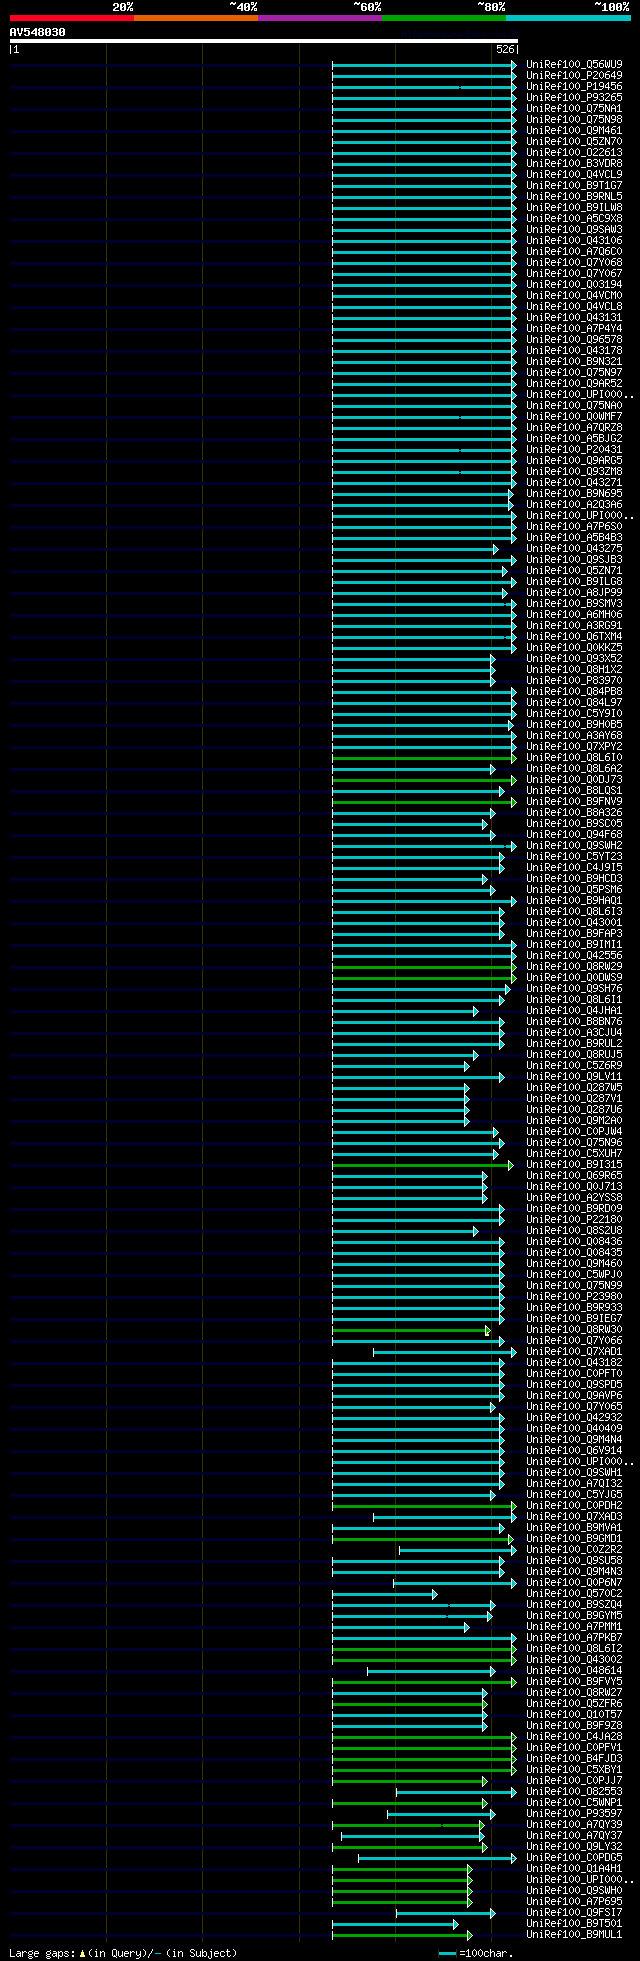Select the UniRef100_Q43275 label
Viewport: 640px width, 1961px height.
(574, 548)
